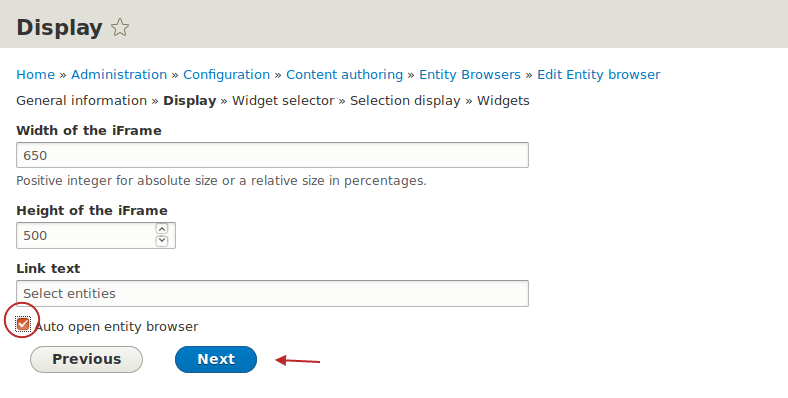The image size is (788, 398).
Task: Click the star shortcut icon beside Display
Action: point(120,28)
